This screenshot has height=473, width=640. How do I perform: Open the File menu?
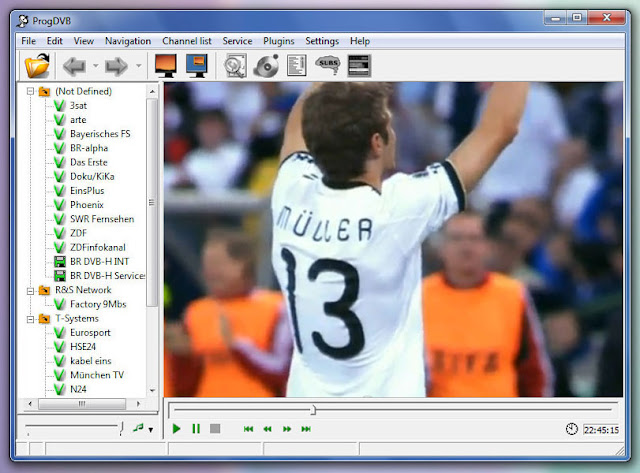[x=29, y=41]
